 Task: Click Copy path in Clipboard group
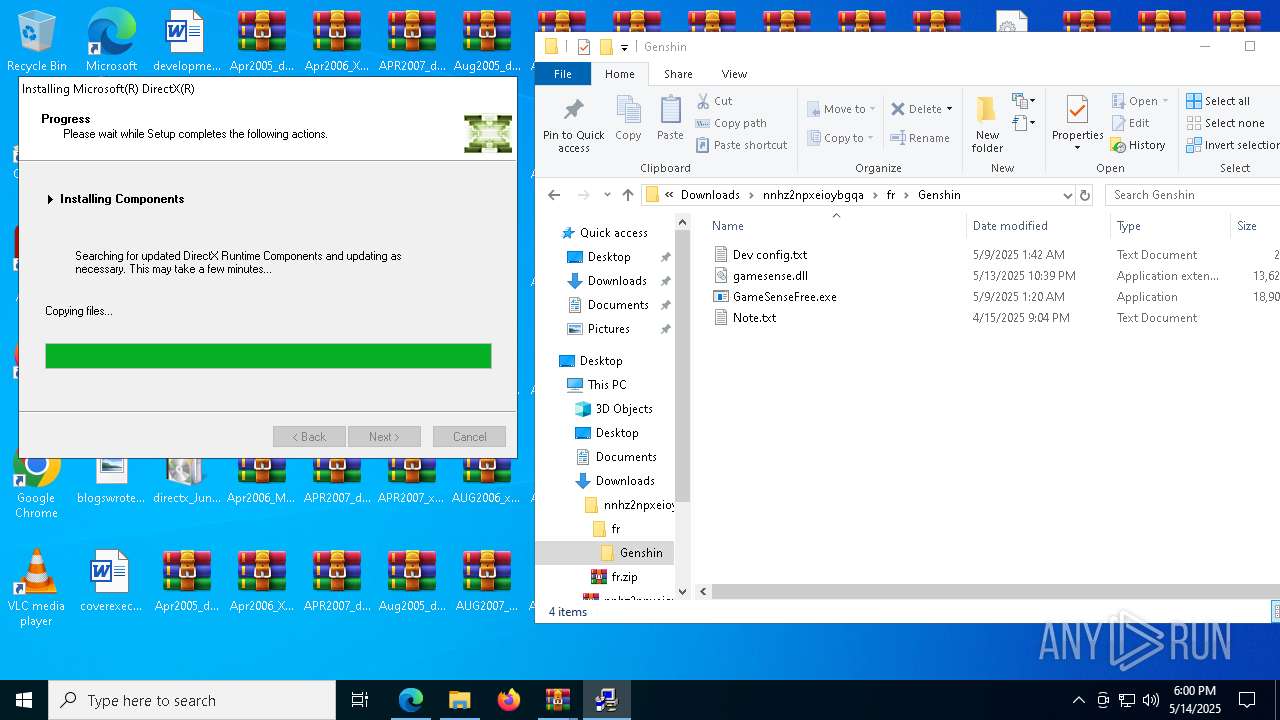(731, 123)
